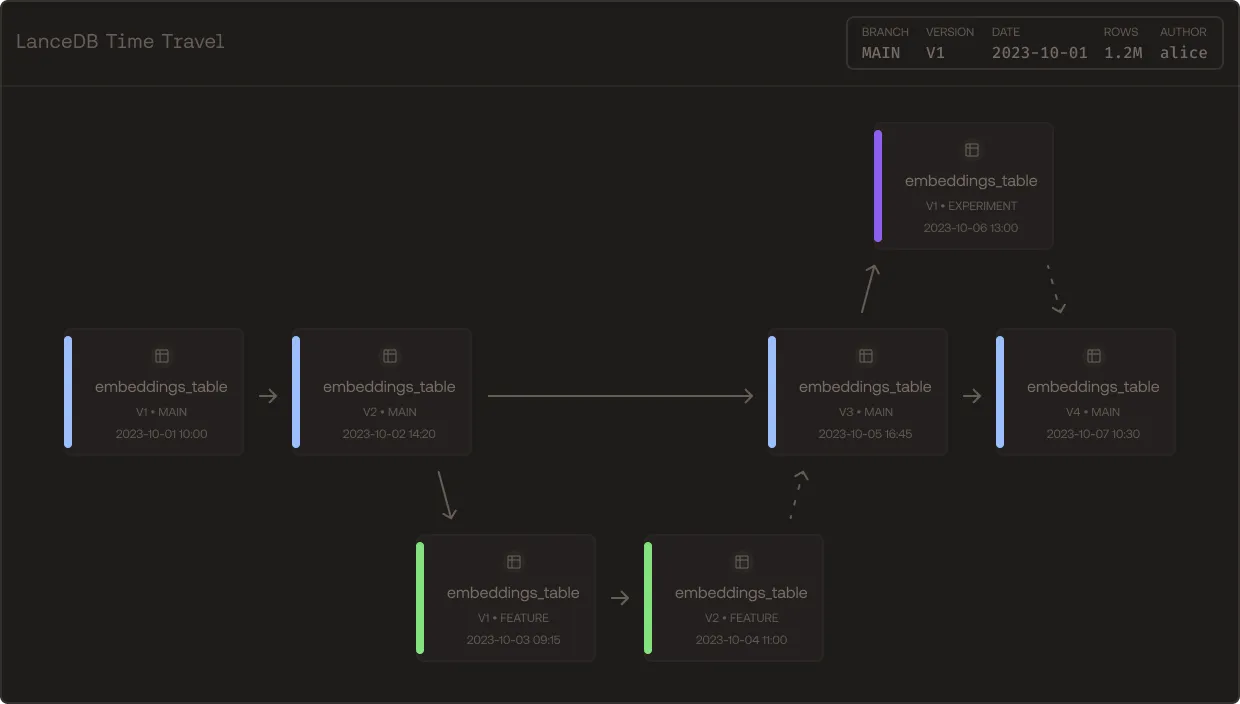Click table icon on V4 MAIN node
Screen dimensions: 1240x704
pos(1094,356)
